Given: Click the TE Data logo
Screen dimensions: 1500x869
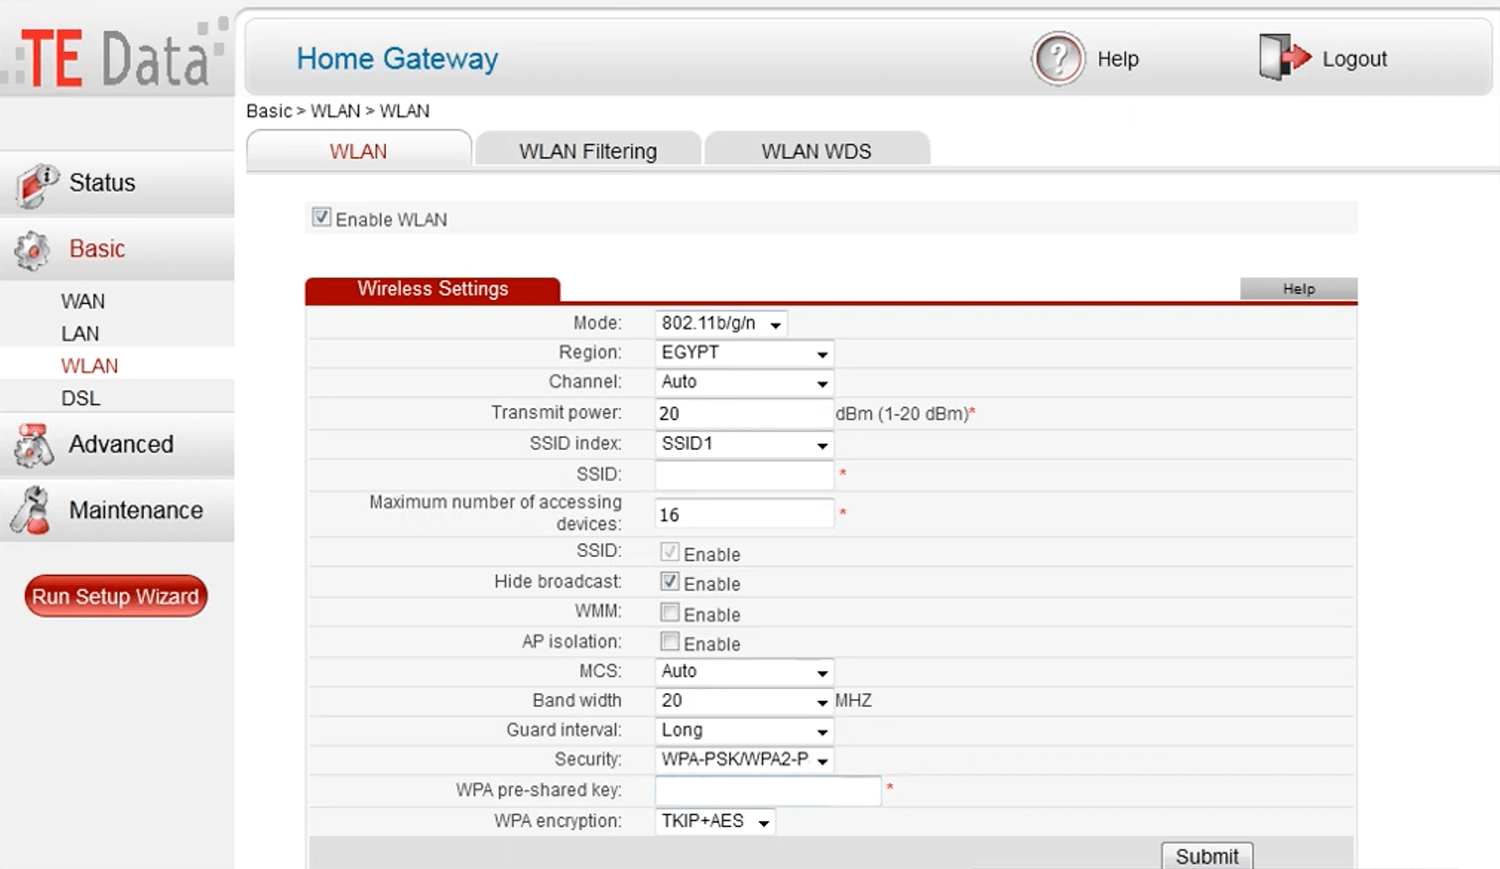Looking at the screenshot, I should 117,57.
